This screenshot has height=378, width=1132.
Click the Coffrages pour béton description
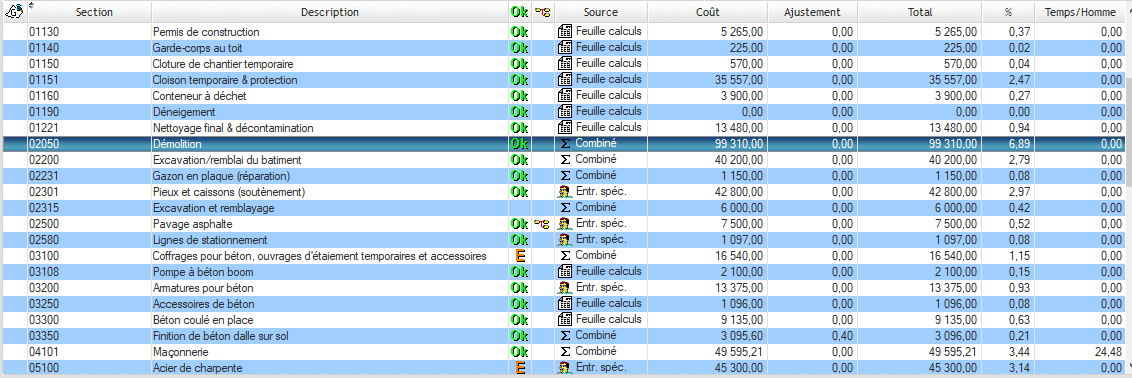[x=319, y=256]
